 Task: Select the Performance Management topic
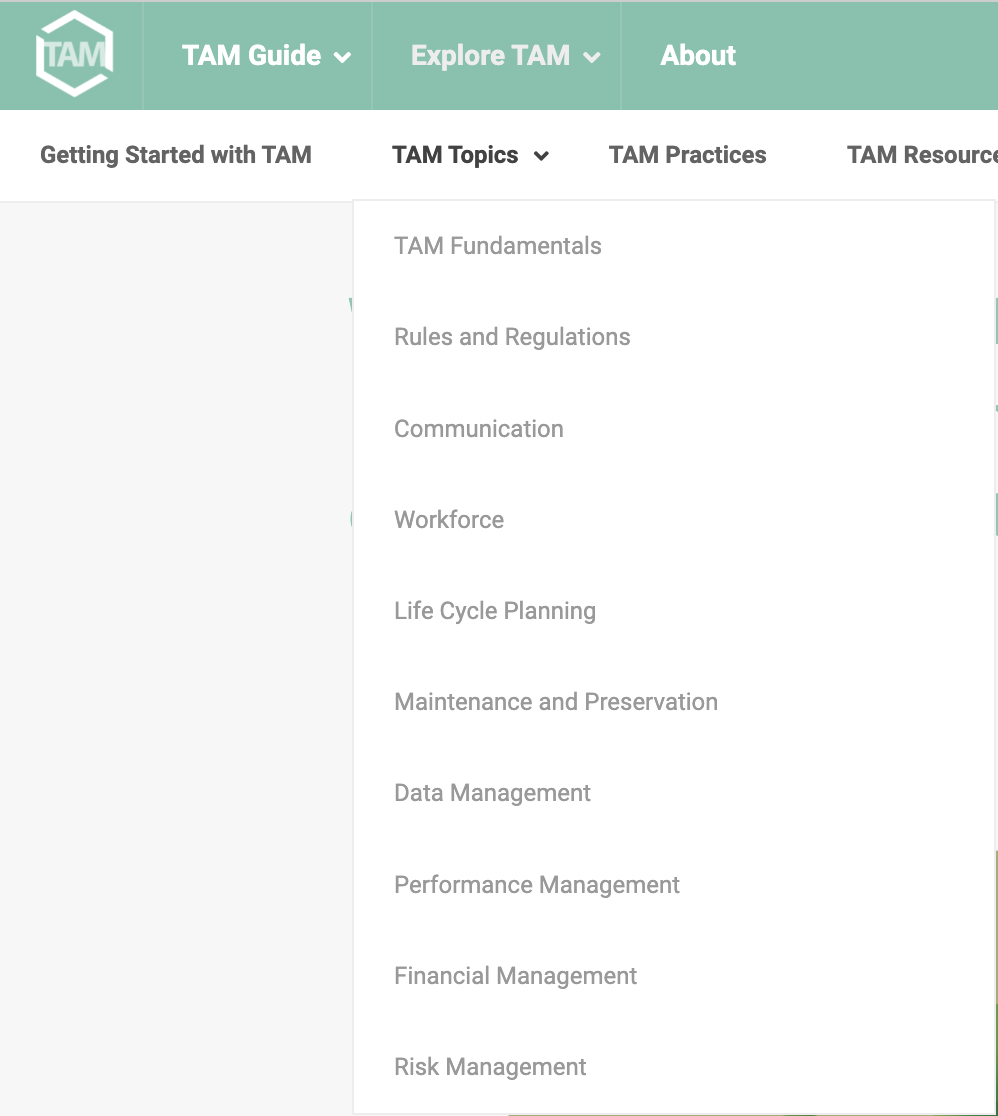coord(537,885)
